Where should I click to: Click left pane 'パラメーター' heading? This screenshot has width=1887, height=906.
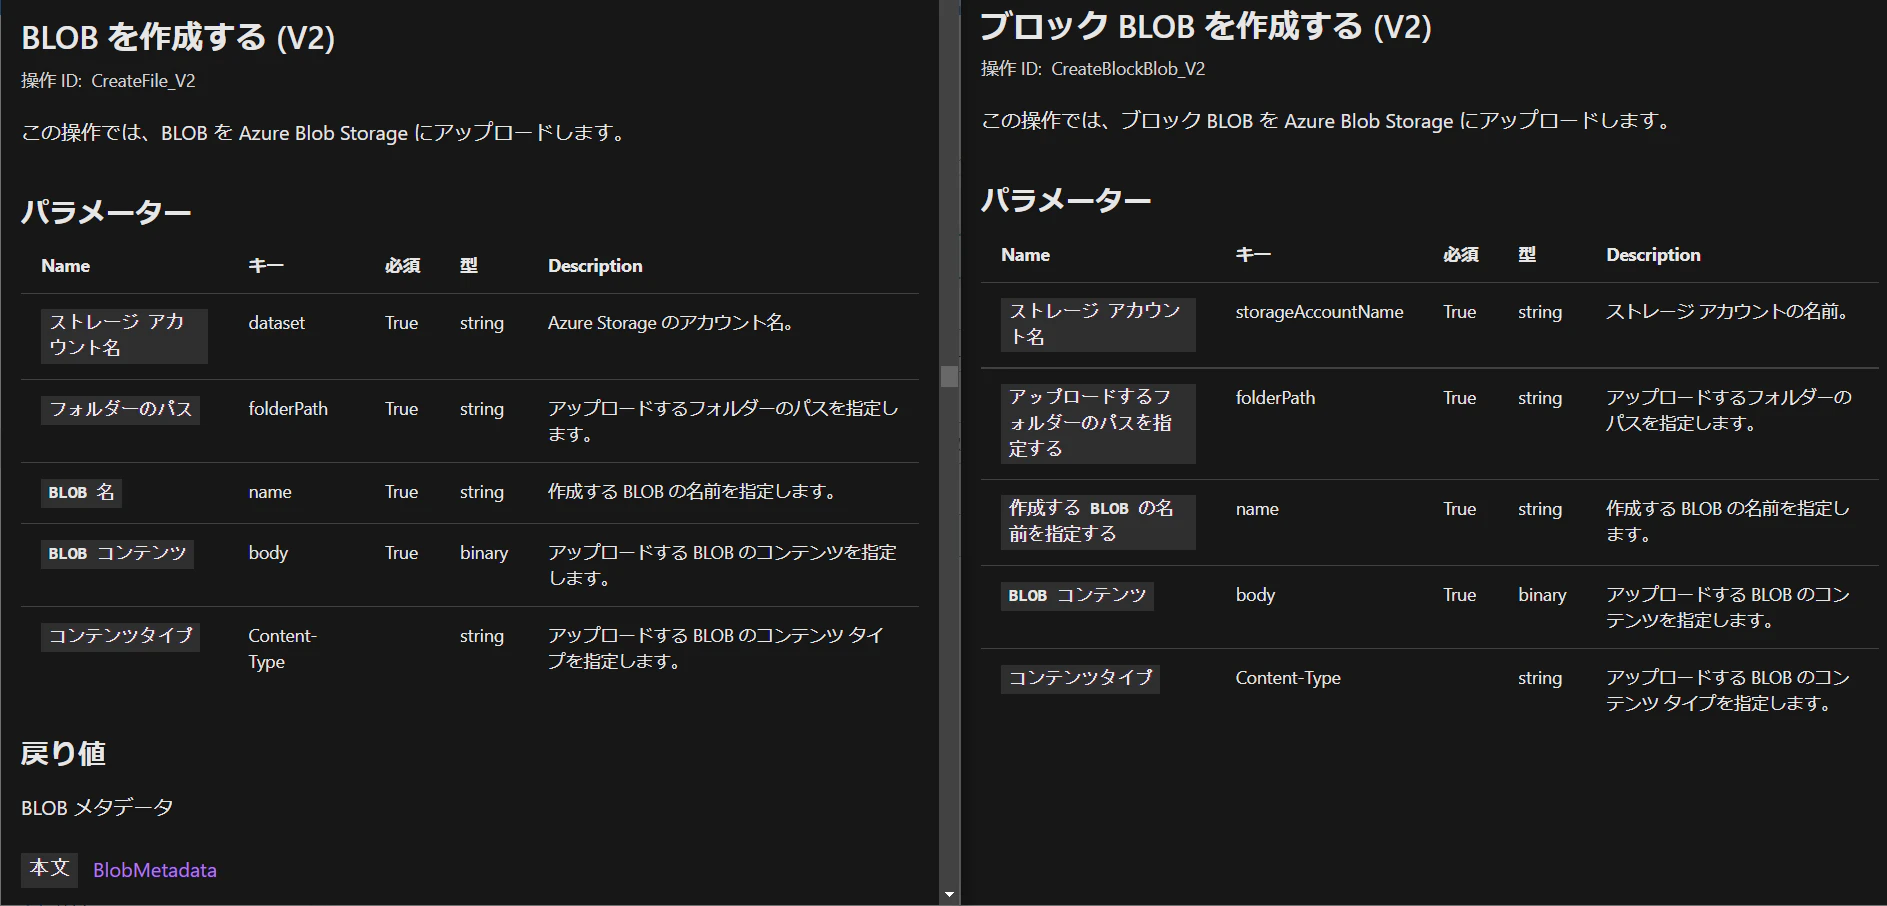point(106,212)
